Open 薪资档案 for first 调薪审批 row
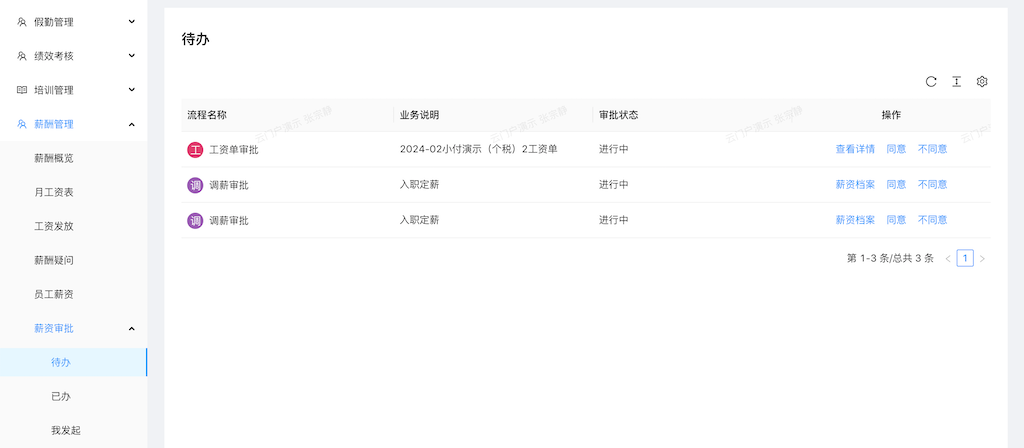 855,185
